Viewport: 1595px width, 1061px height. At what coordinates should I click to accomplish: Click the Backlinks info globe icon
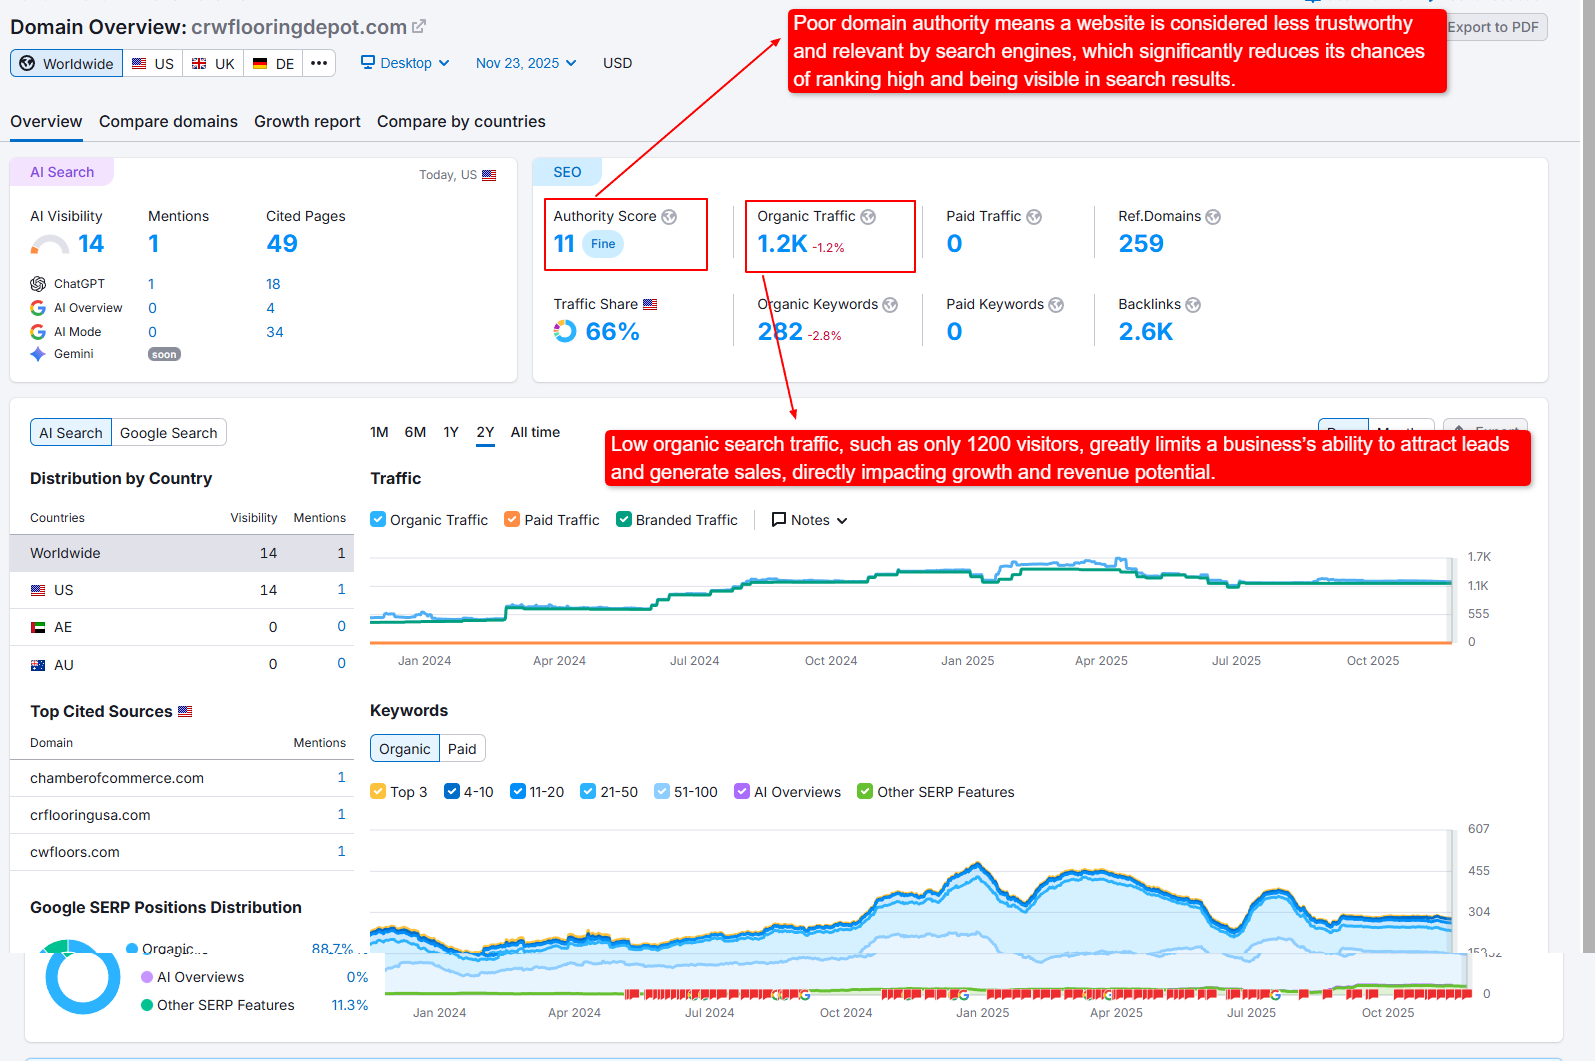(x=1193, y=305)
